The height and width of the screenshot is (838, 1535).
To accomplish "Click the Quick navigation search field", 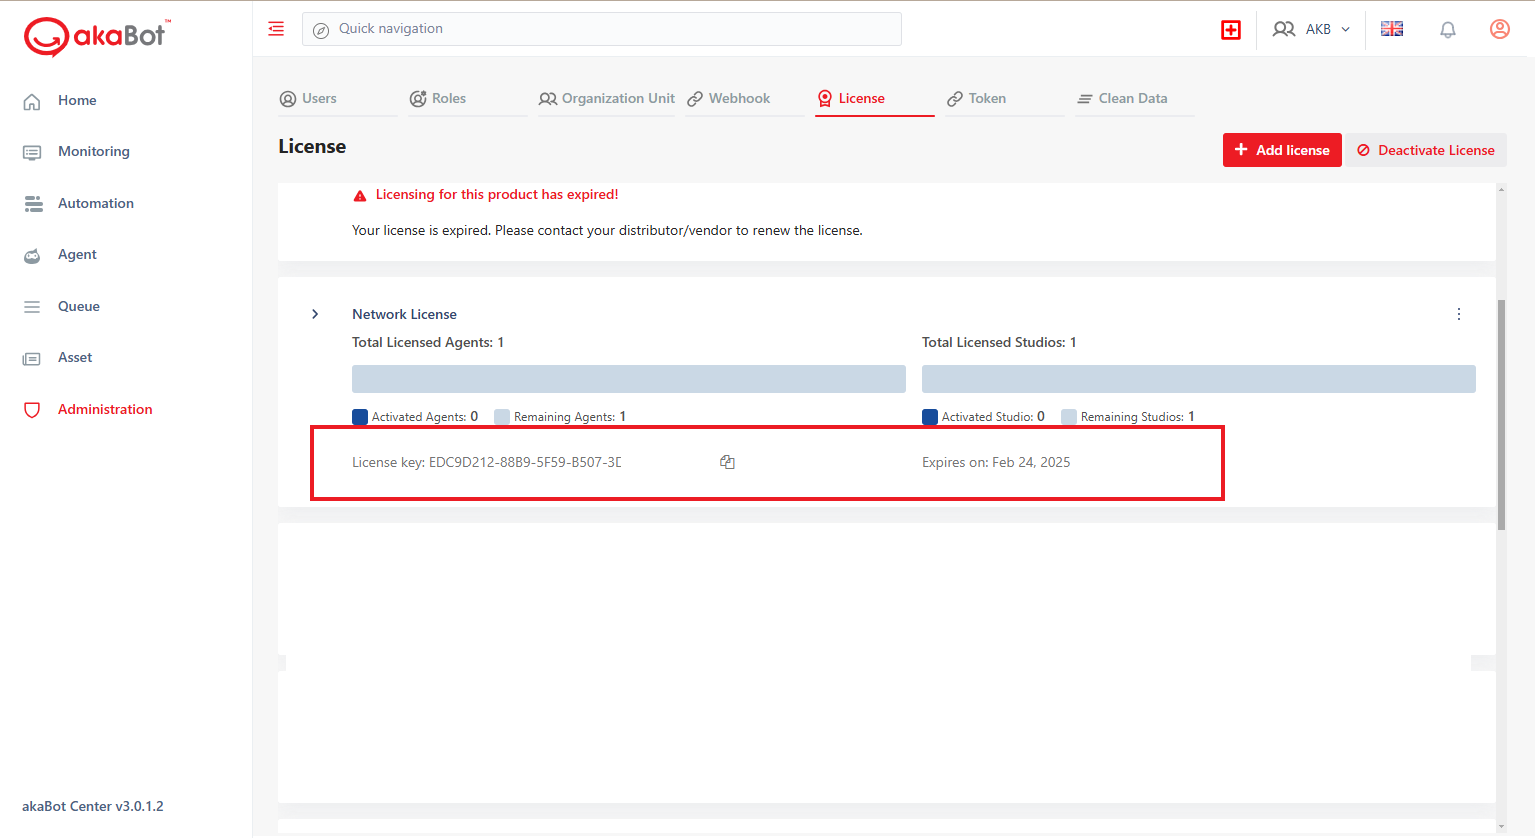I will click(602, 29).
